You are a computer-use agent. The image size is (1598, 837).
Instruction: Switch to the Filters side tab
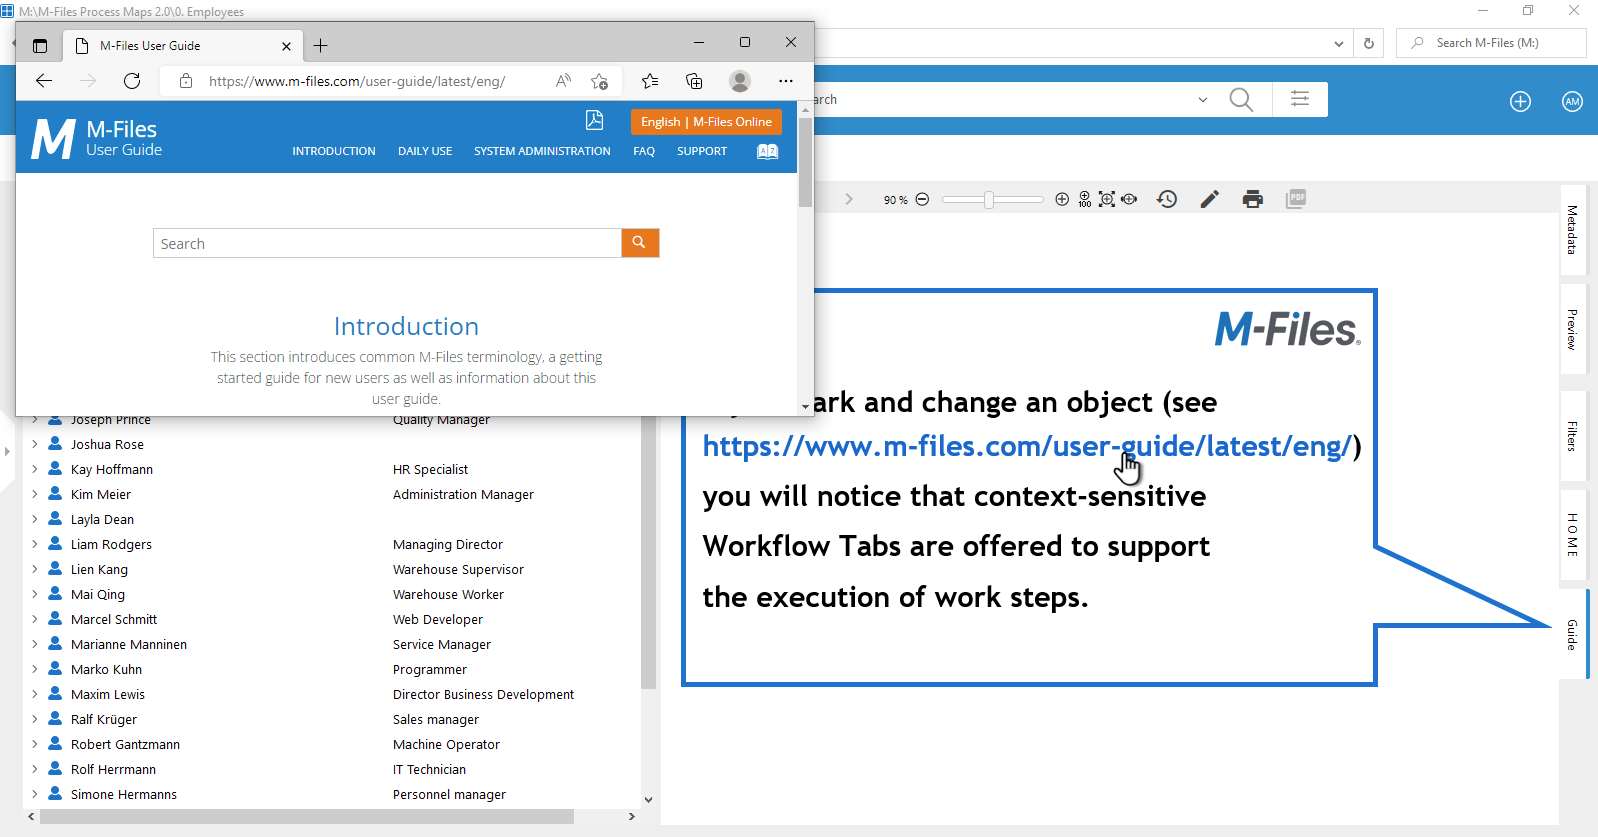(x=1572, y=436)
